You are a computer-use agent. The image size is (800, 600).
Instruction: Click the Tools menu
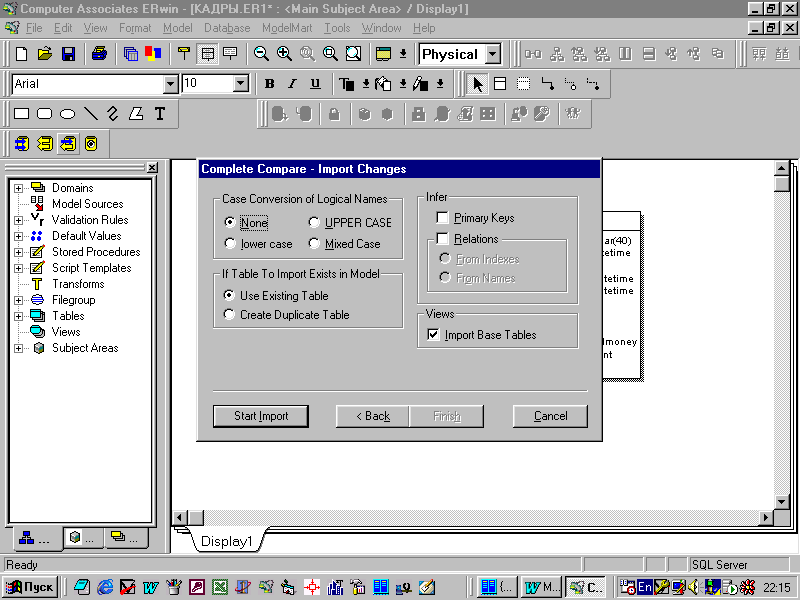[337, 28]
